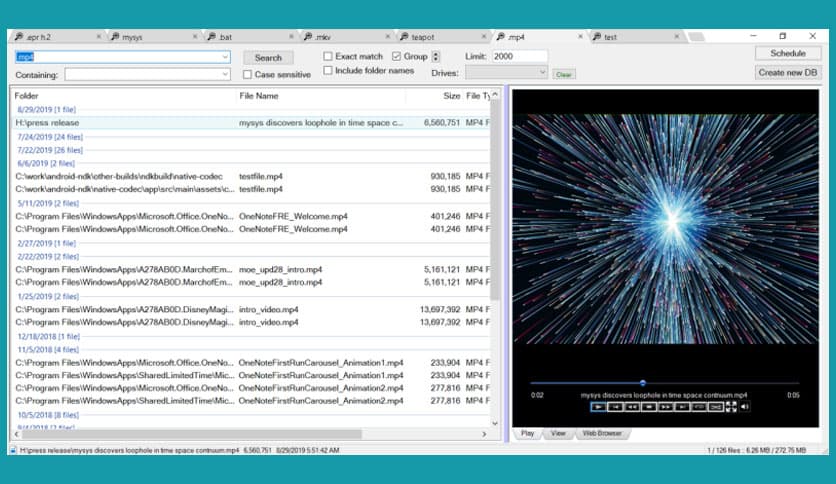Image resolution: width=836 pixels, height=484 pixels.
Task: Click the Create new DB button
Action: (788, 72)
